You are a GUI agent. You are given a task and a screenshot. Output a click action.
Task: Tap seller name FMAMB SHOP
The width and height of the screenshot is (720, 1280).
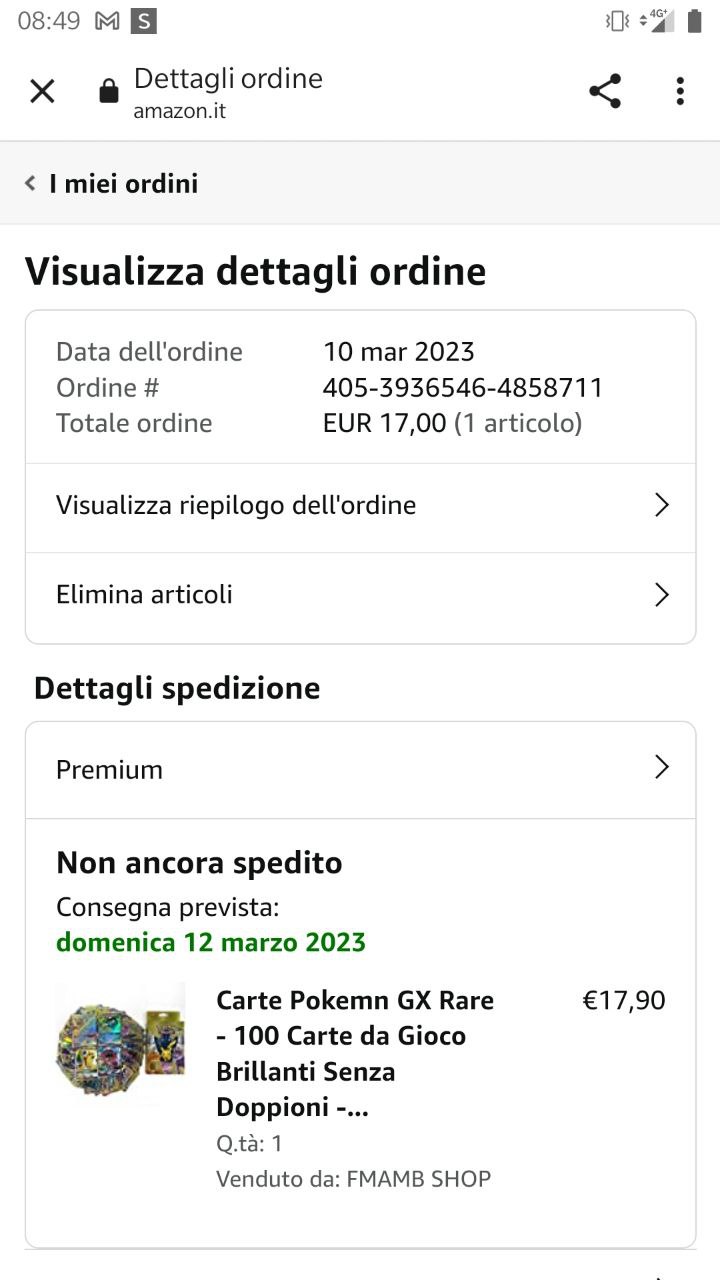418,1179
